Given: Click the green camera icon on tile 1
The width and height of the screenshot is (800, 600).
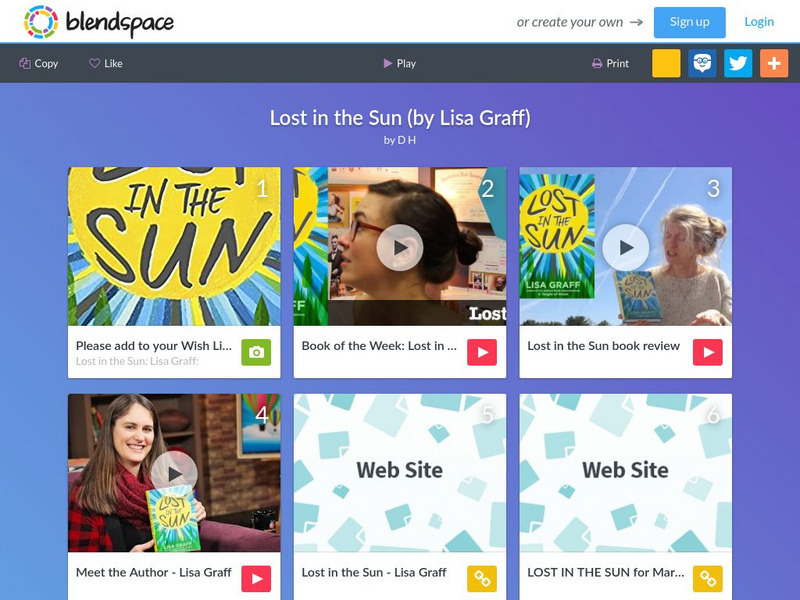Looking at the screenshot, I should (x=256, y=353).
